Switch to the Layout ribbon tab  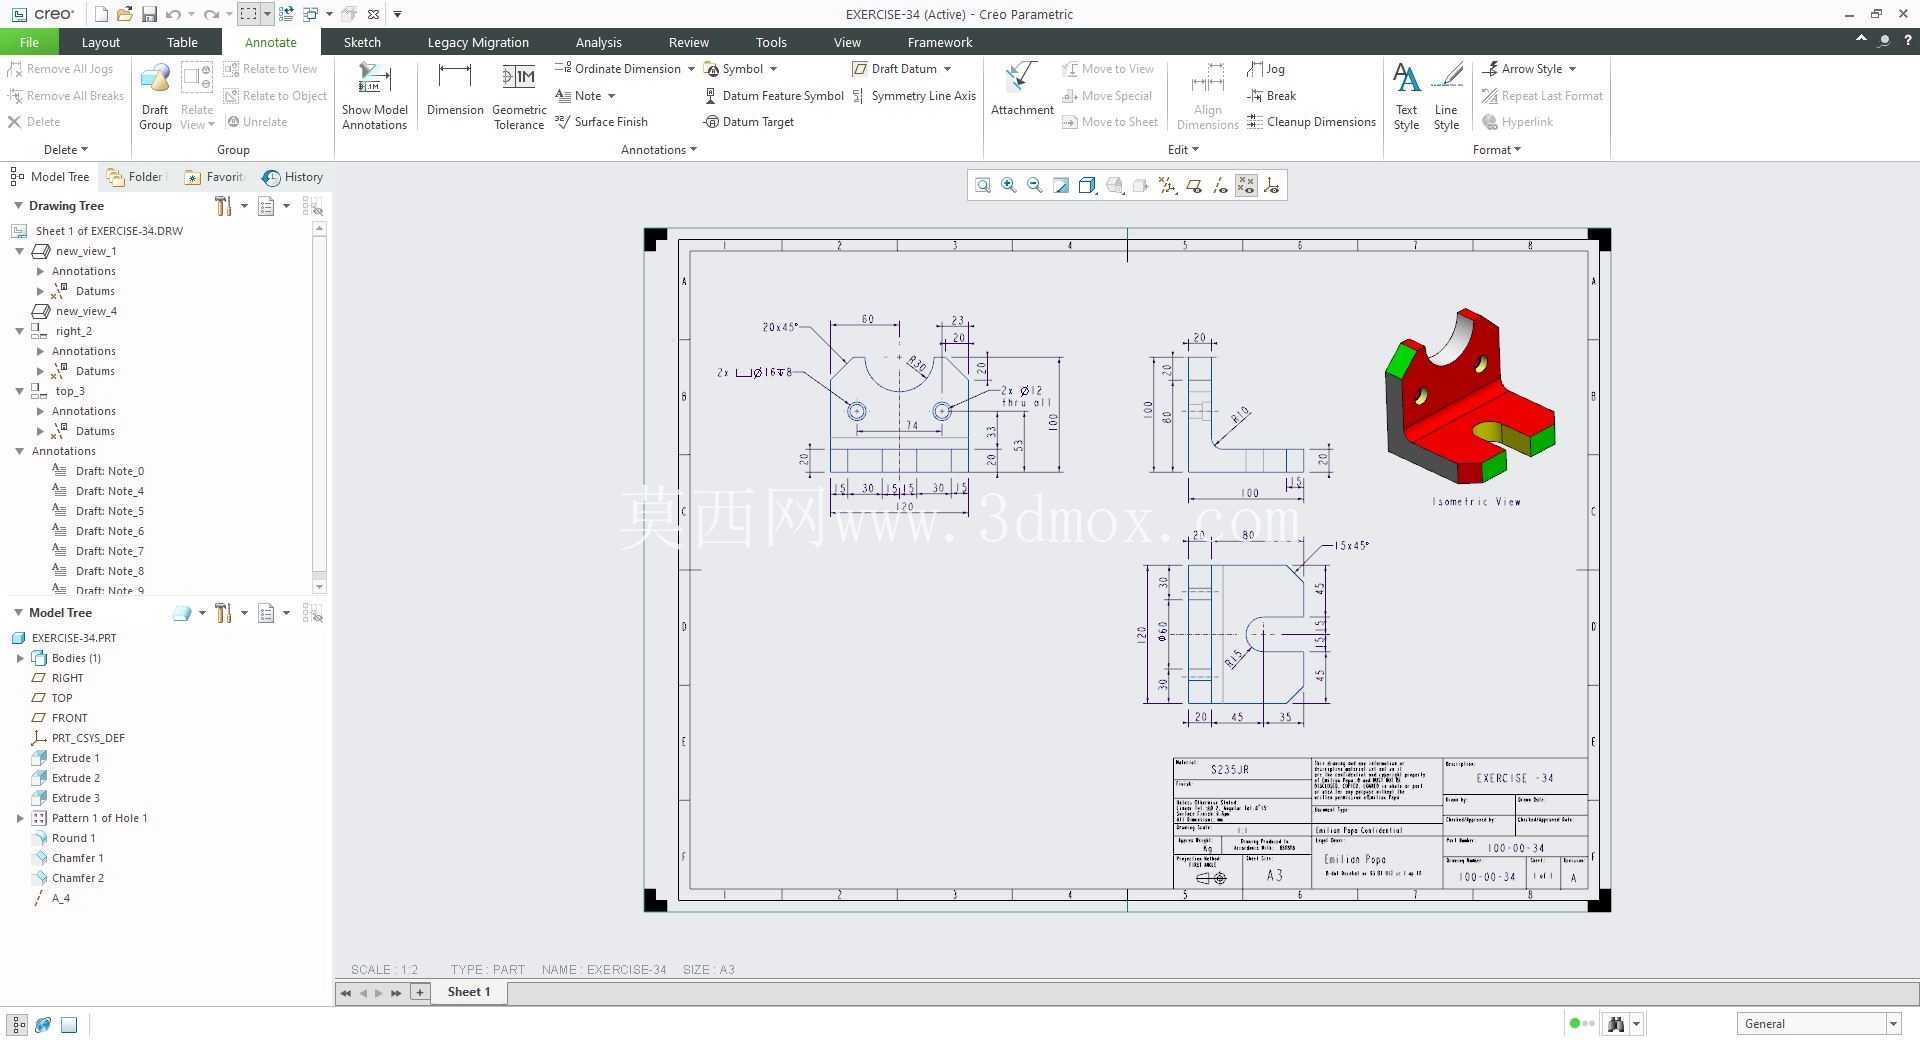[x=100, y=42]
